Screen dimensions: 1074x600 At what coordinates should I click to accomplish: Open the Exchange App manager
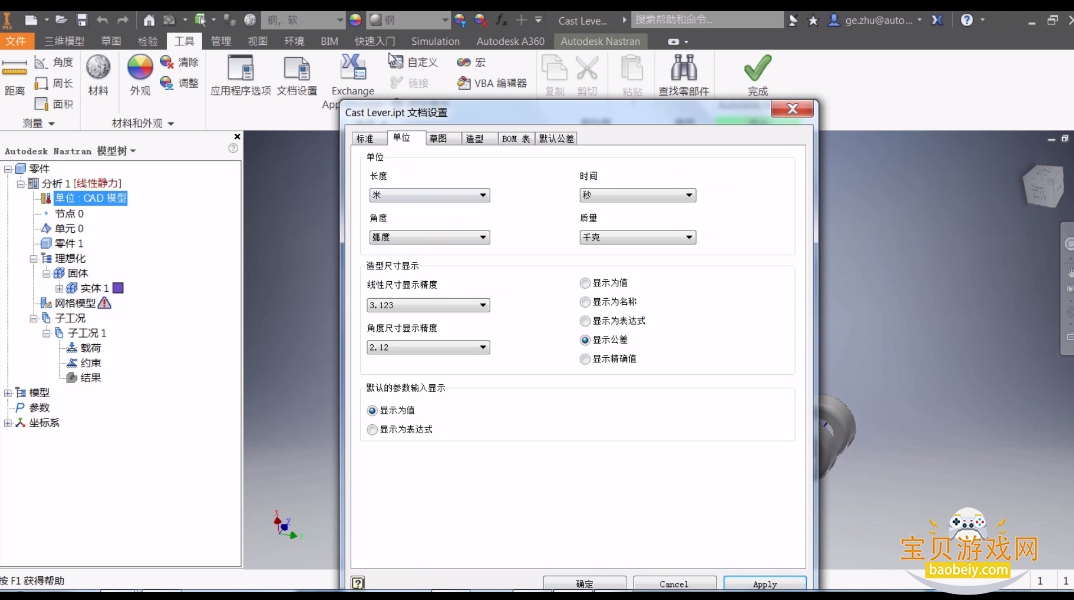352,81
